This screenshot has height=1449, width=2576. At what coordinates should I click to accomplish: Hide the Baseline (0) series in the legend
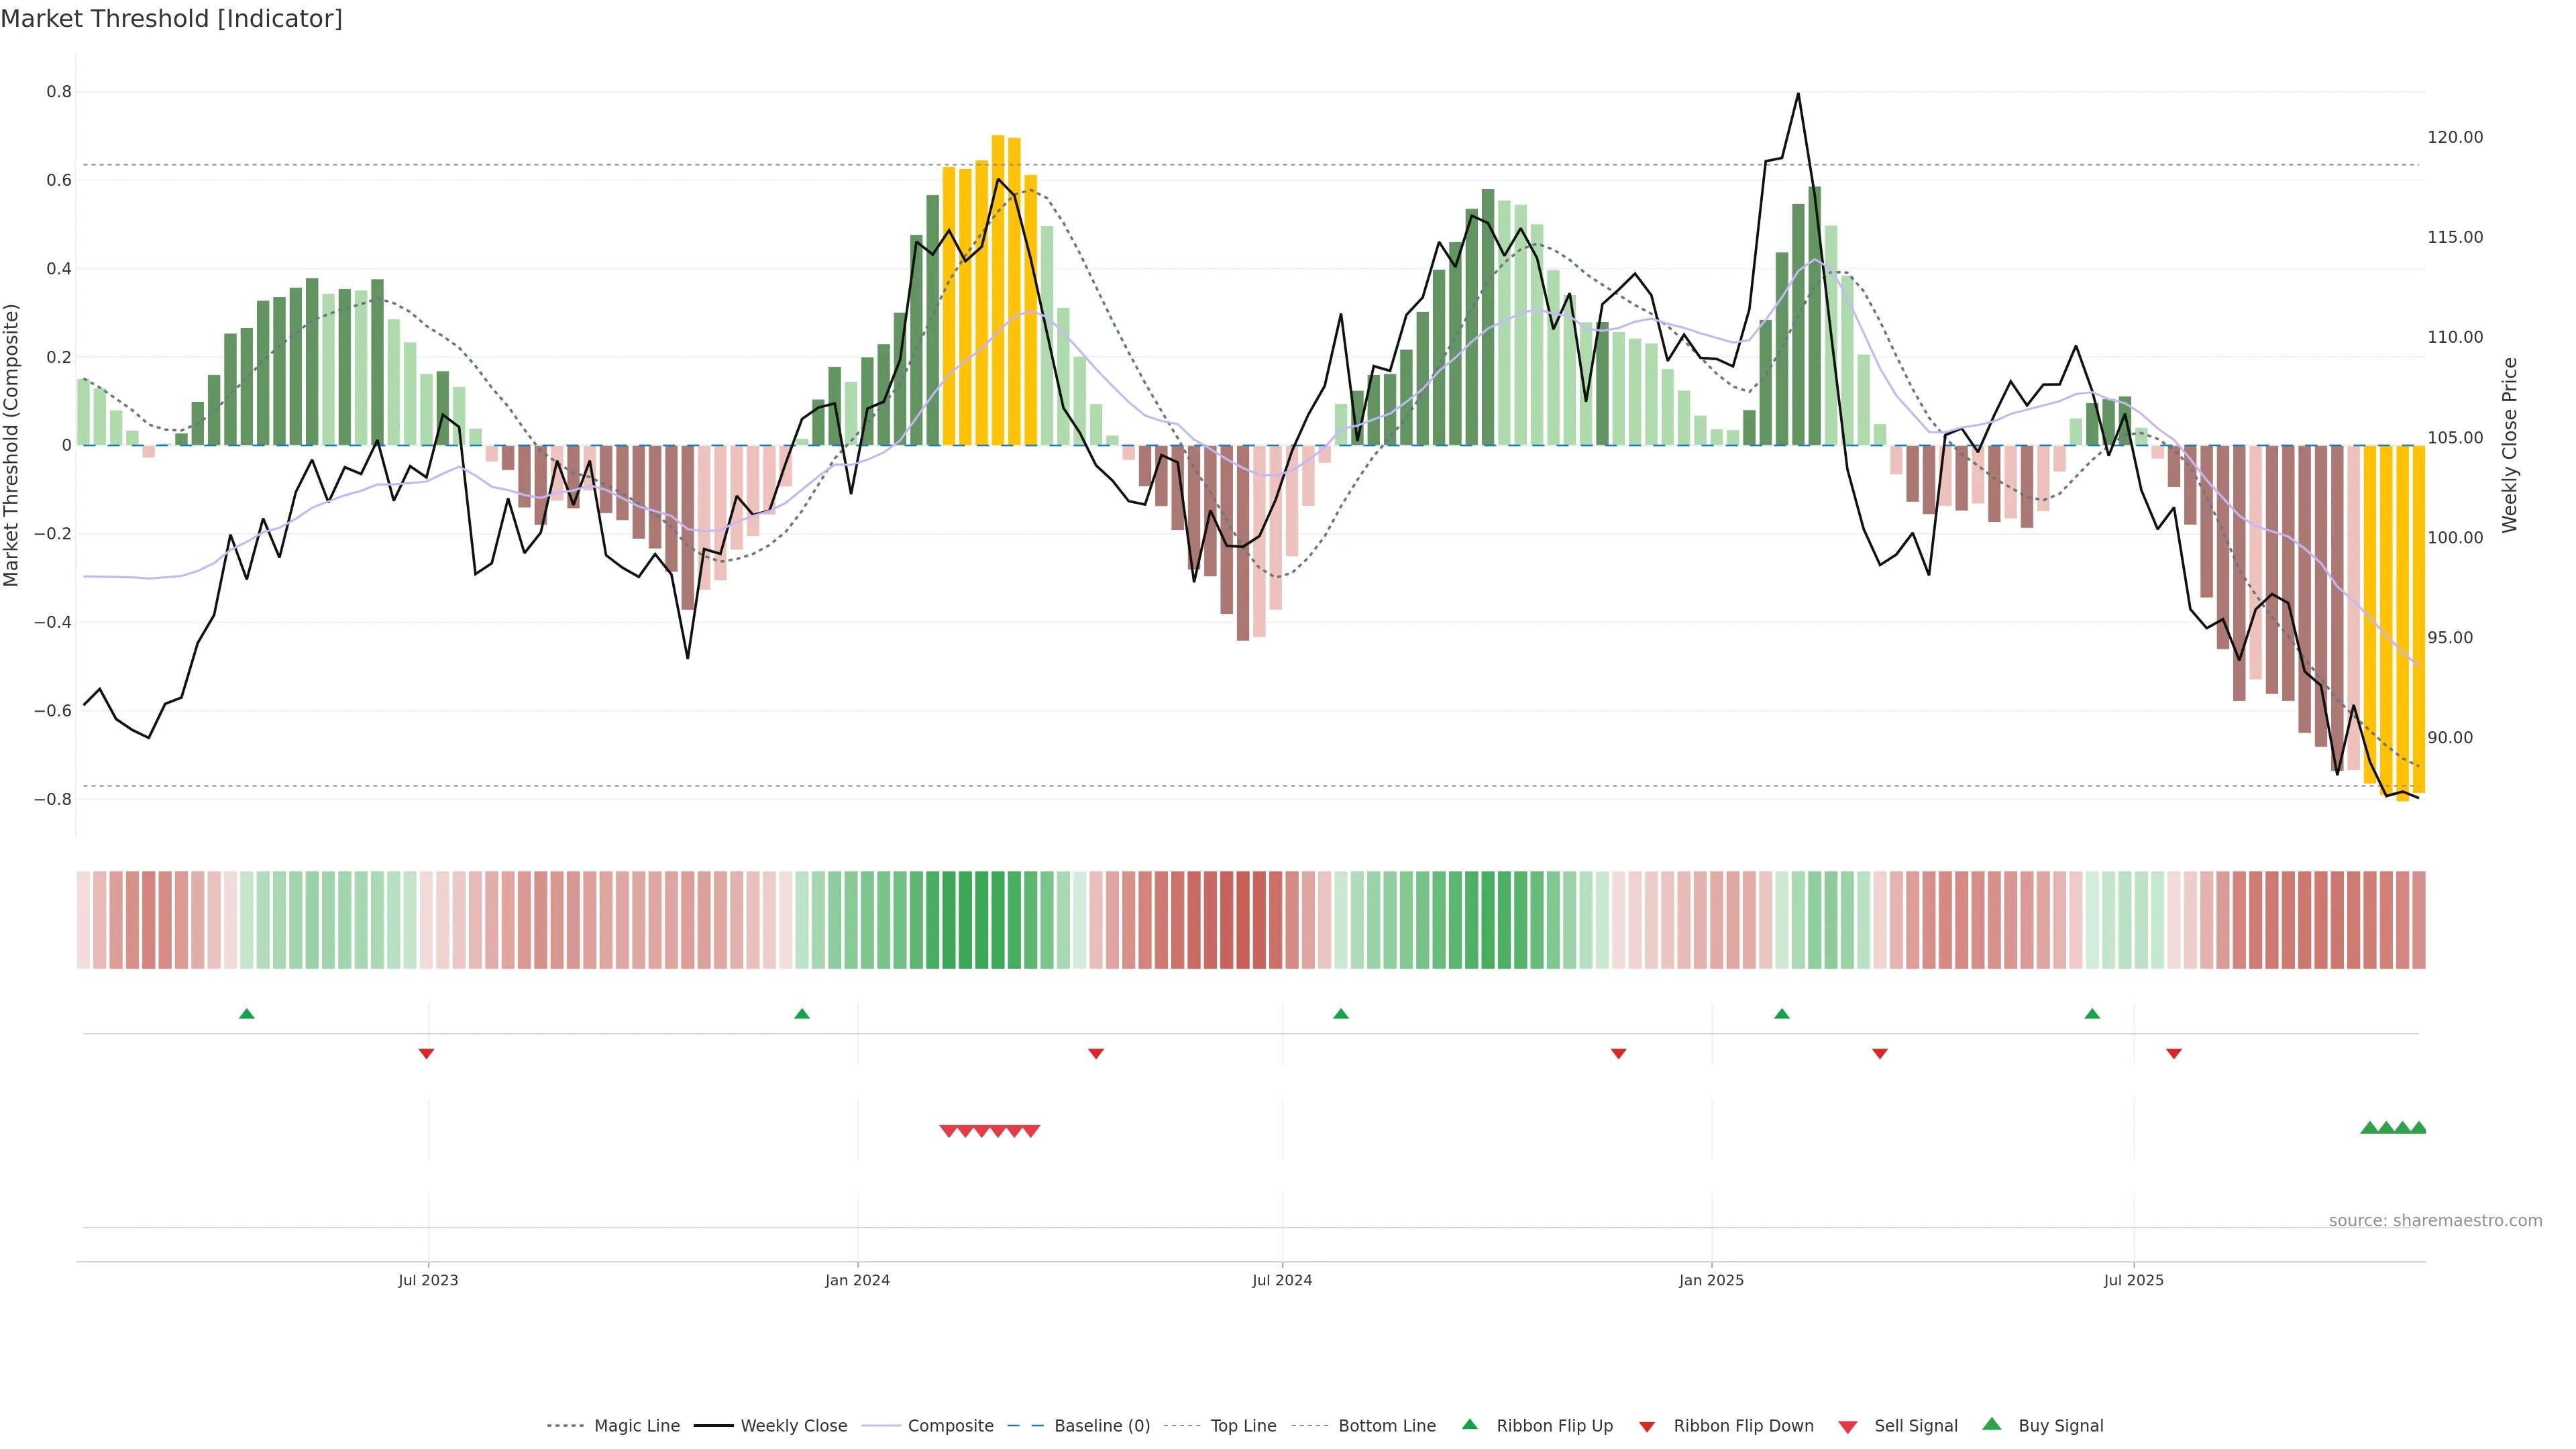point(1101,1426)
